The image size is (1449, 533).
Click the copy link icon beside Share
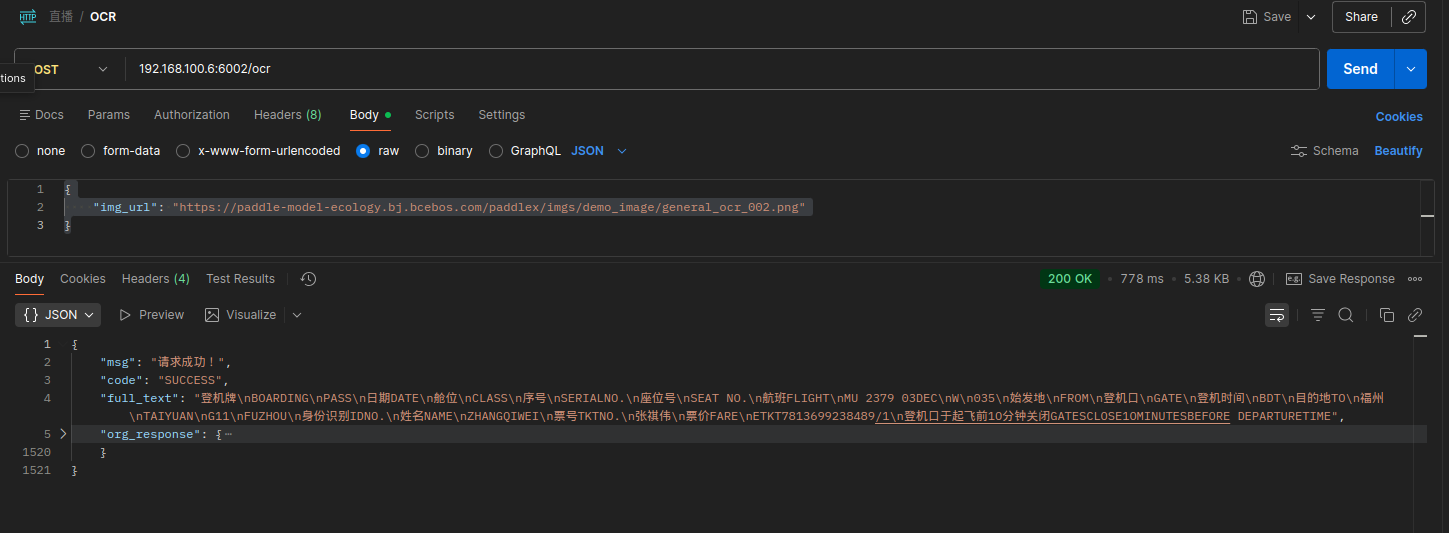(1408, 17)
